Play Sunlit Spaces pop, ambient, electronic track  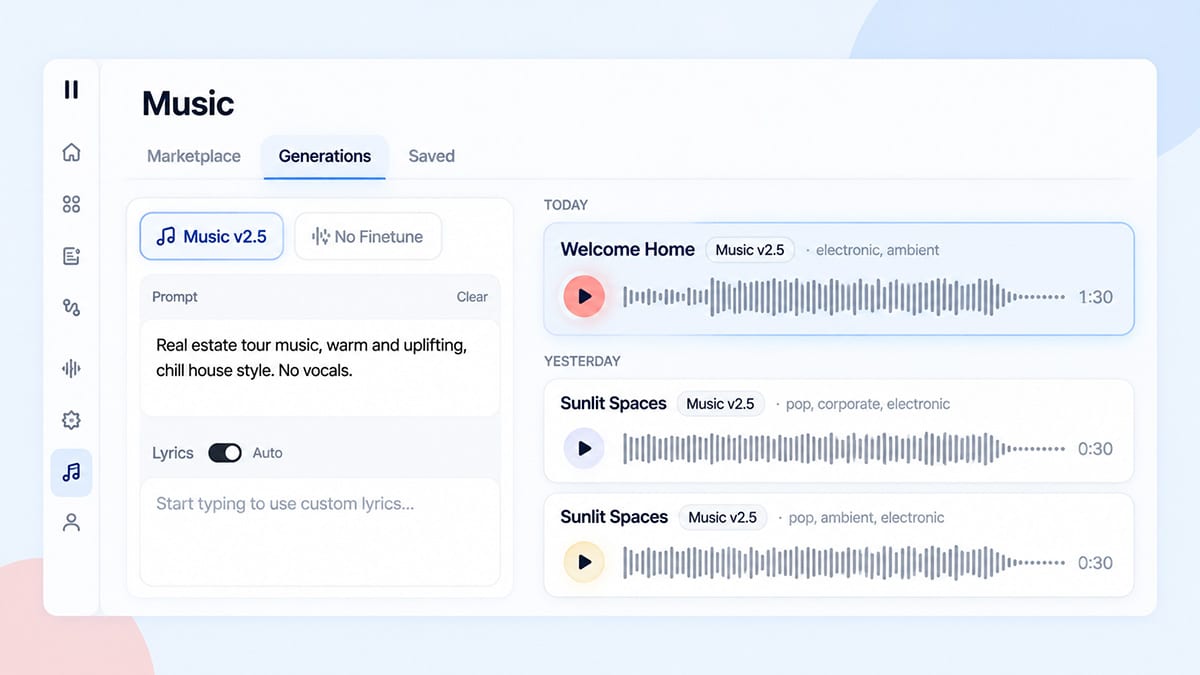(x=584, y=562)
